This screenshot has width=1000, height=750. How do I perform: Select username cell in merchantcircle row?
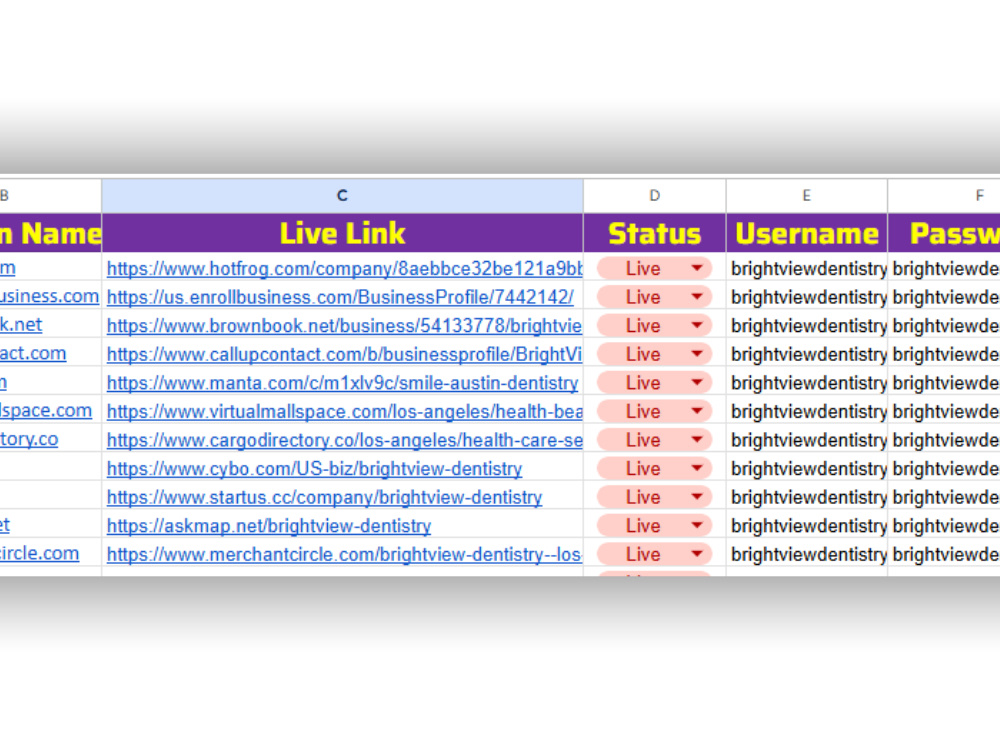(806, 554)
